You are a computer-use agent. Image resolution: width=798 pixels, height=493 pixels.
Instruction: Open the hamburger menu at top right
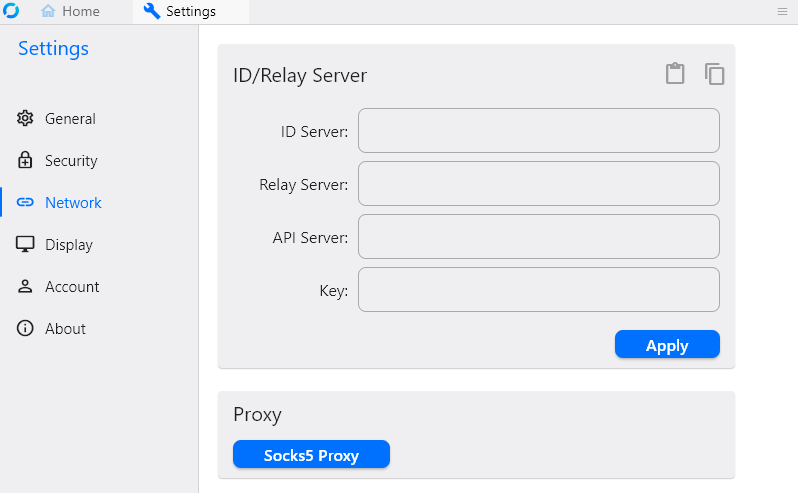tap(782, 12)
